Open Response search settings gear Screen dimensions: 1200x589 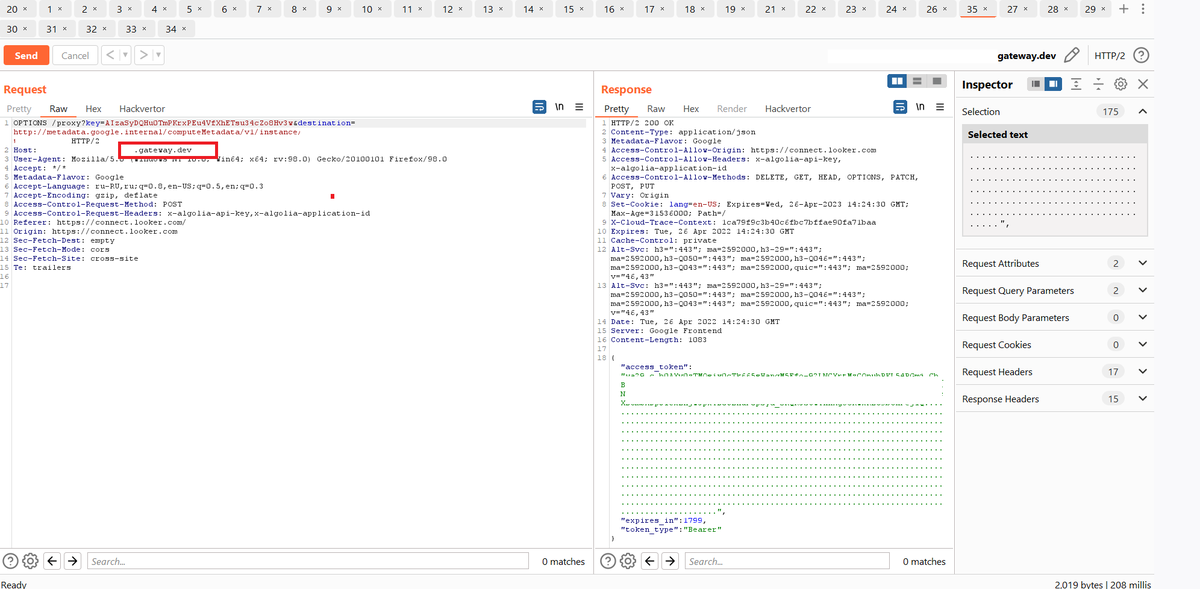click(629, 561)
